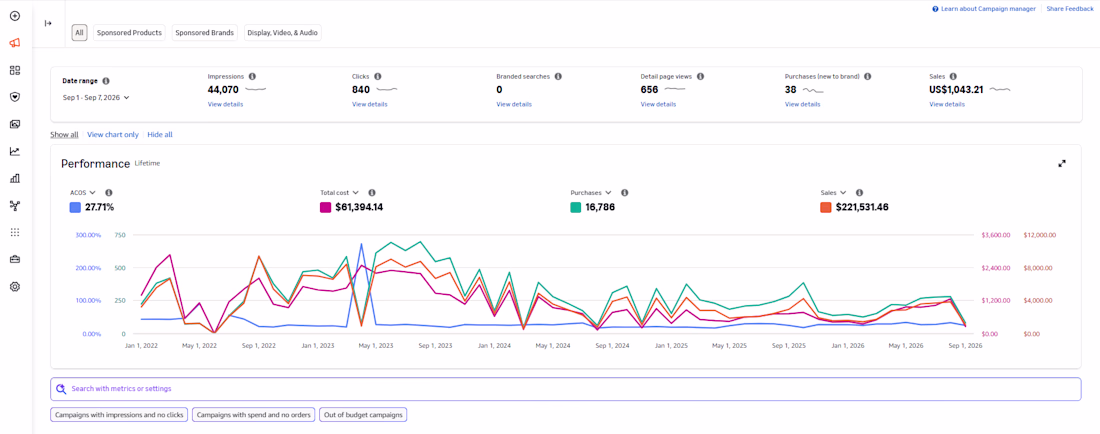Click the Search with metrics or settings field

(x=565, y=389)
